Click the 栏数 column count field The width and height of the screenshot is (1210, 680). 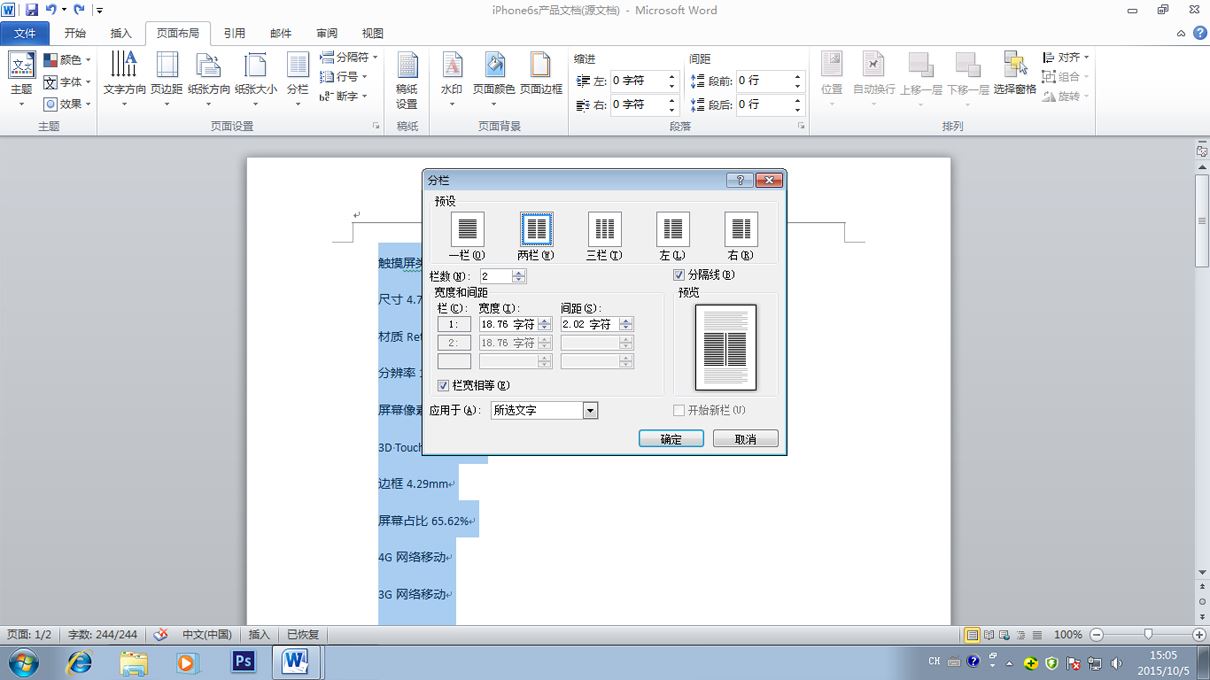click(496, 276)
